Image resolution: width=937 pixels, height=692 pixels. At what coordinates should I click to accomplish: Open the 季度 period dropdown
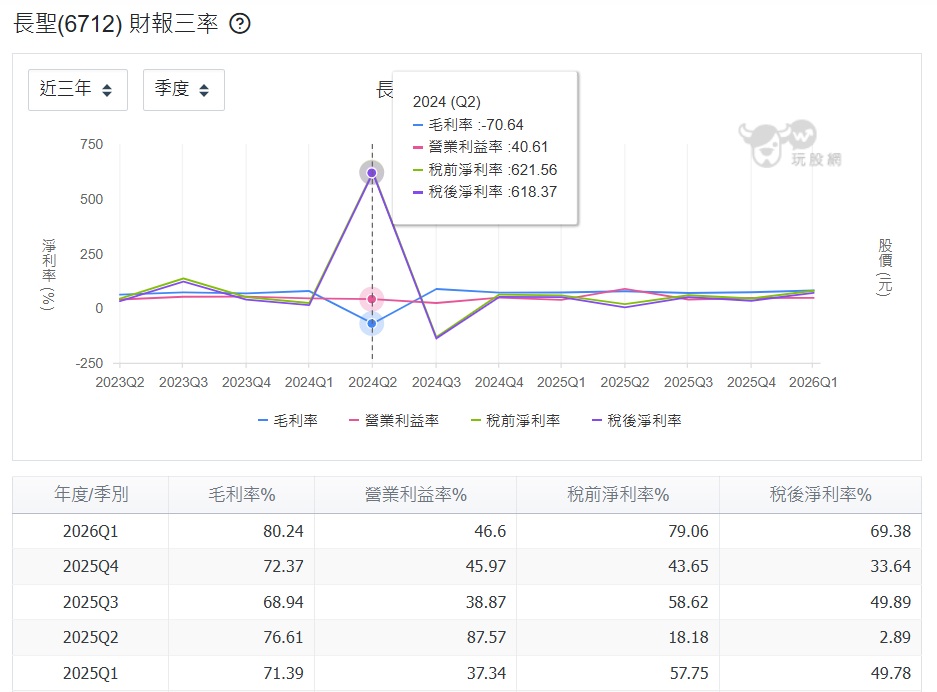coord(184,90)
